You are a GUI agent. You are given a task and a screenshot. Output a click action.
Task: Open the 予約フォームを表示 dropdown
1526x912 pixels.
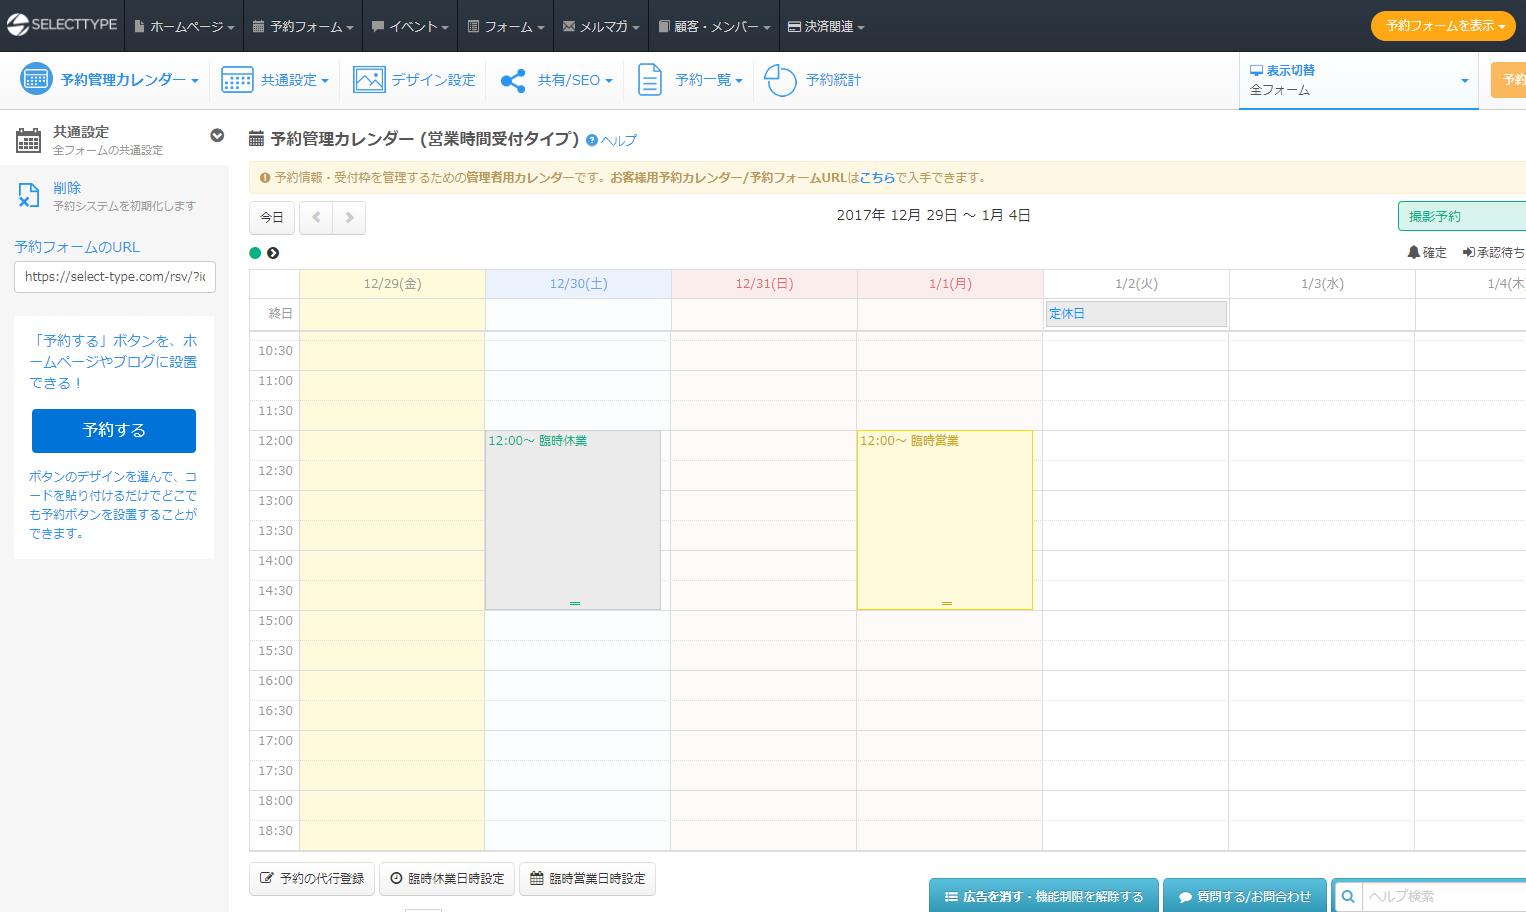point(1443,26)
